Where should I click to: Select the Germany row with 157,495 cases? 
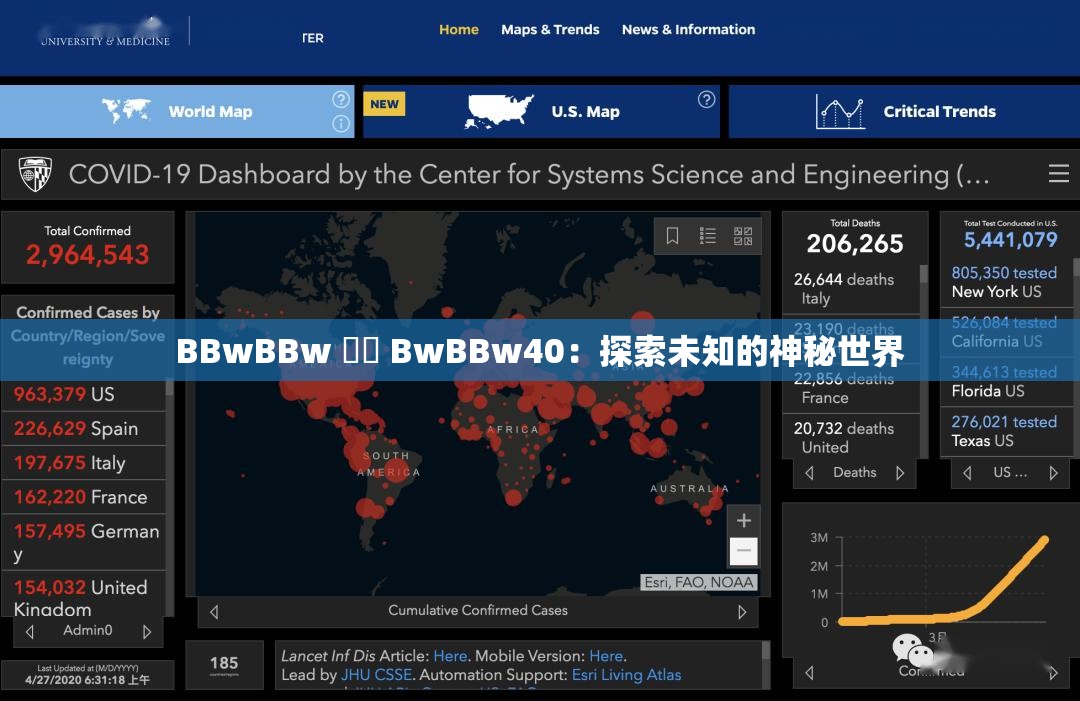click(x=83, y=542)
